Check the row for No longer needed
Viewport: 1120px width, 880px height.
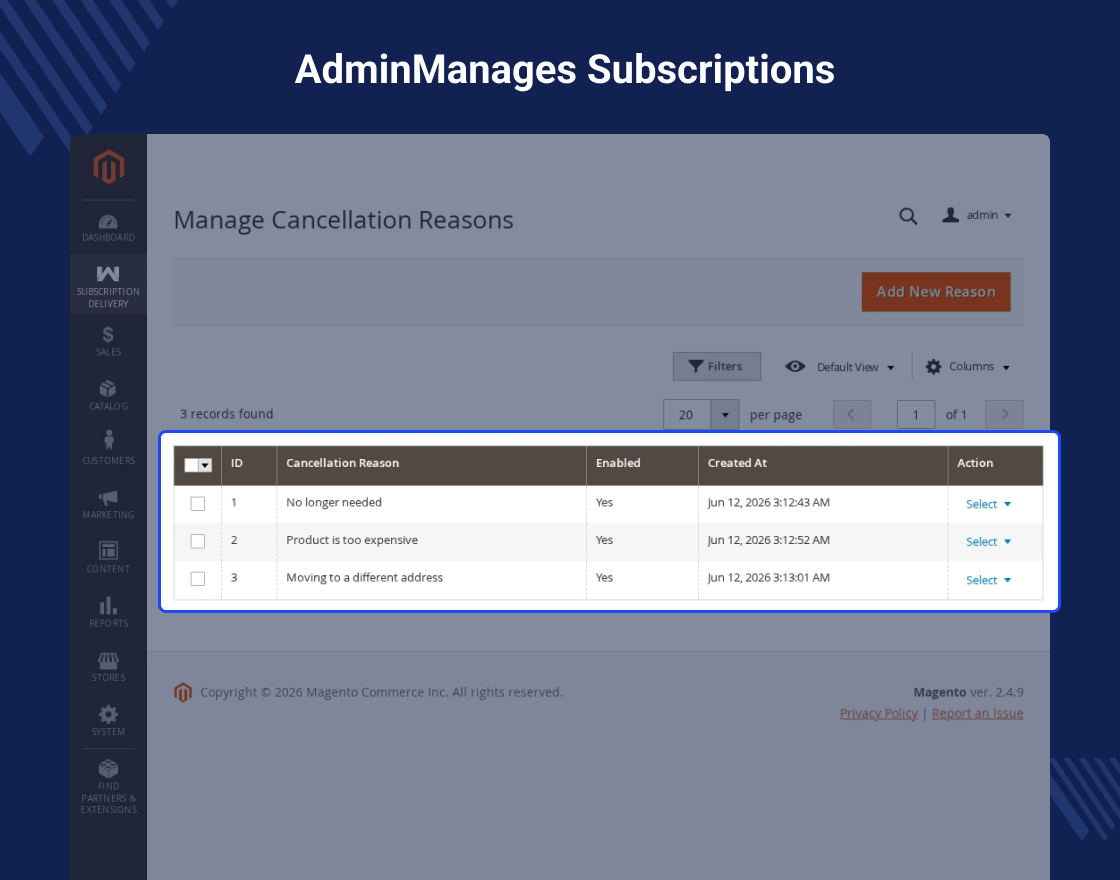click(x=198, y=504)
